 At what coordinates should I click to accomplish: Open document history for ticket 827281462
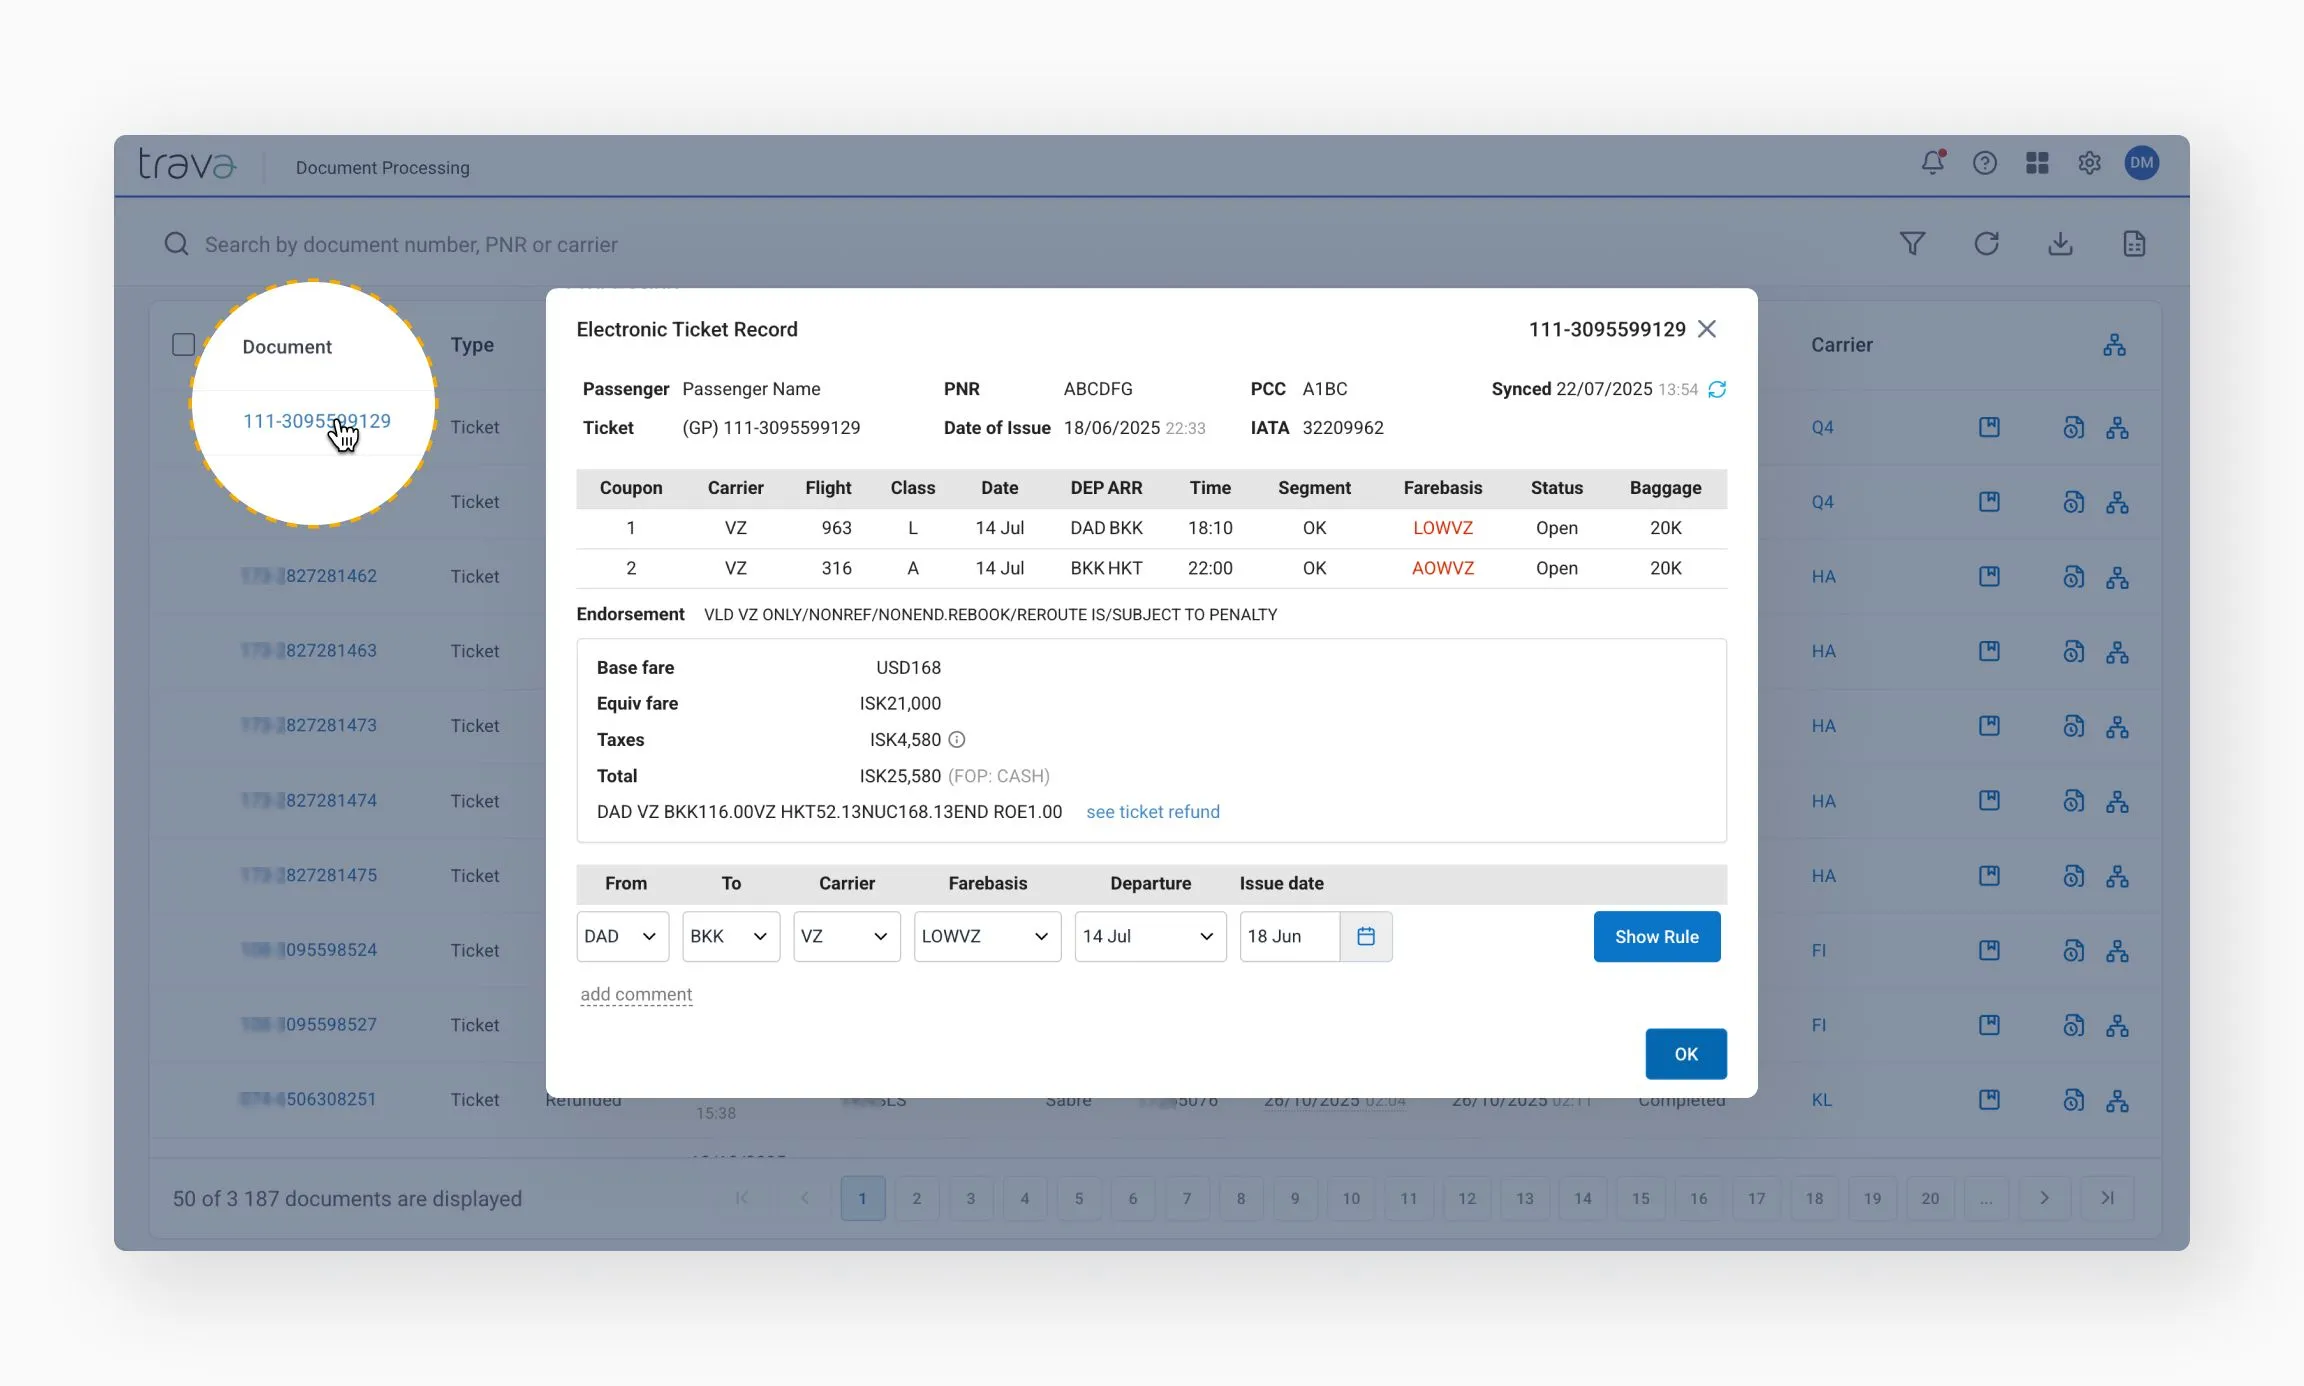[x=2073, y=576]
